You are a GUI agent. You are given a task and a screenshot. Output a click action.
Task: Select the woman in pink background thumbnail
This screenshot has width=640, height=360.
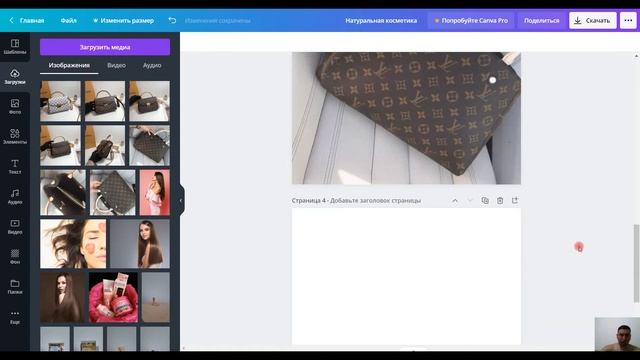click(155, 192)
